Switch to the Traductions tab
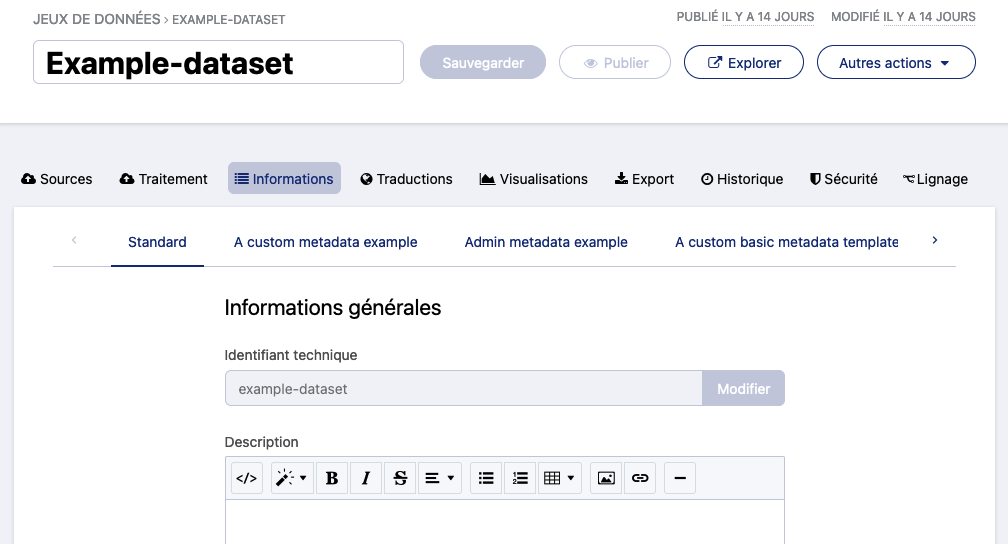This screenshot has height=544, width=1008. [406, 179]
